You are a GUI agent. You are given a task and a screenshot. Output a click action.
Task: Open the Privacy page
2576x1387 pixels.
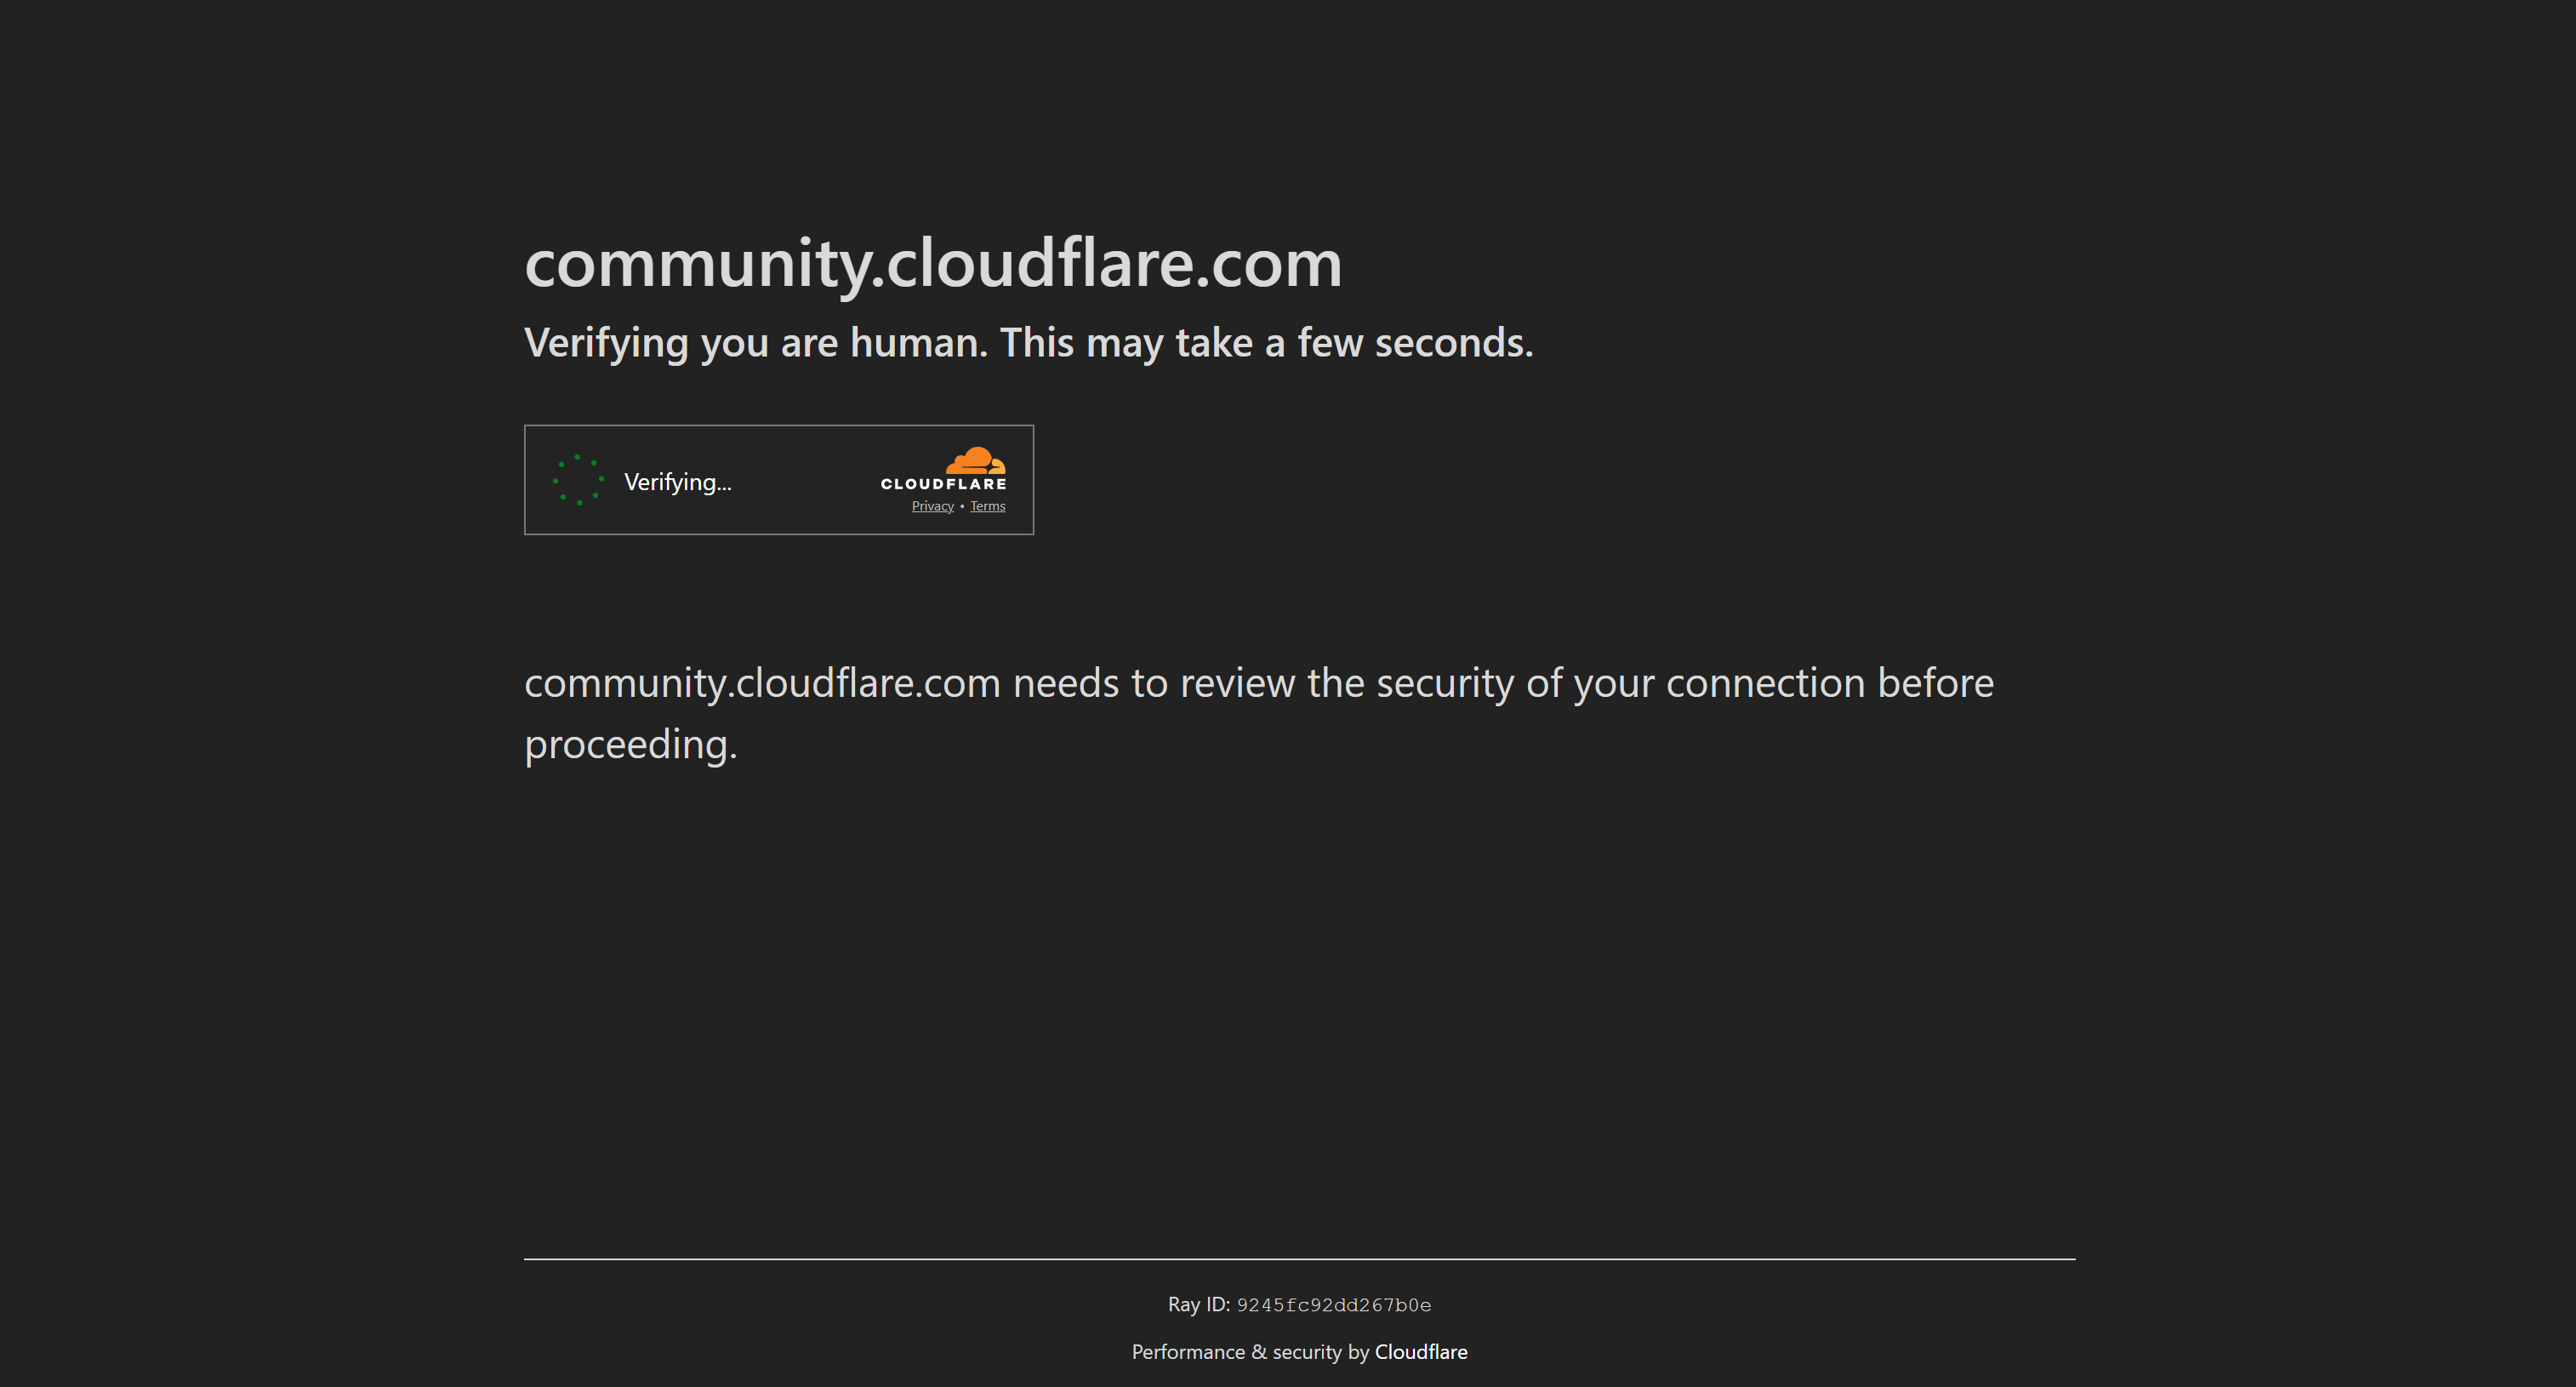tap(932, 505)
